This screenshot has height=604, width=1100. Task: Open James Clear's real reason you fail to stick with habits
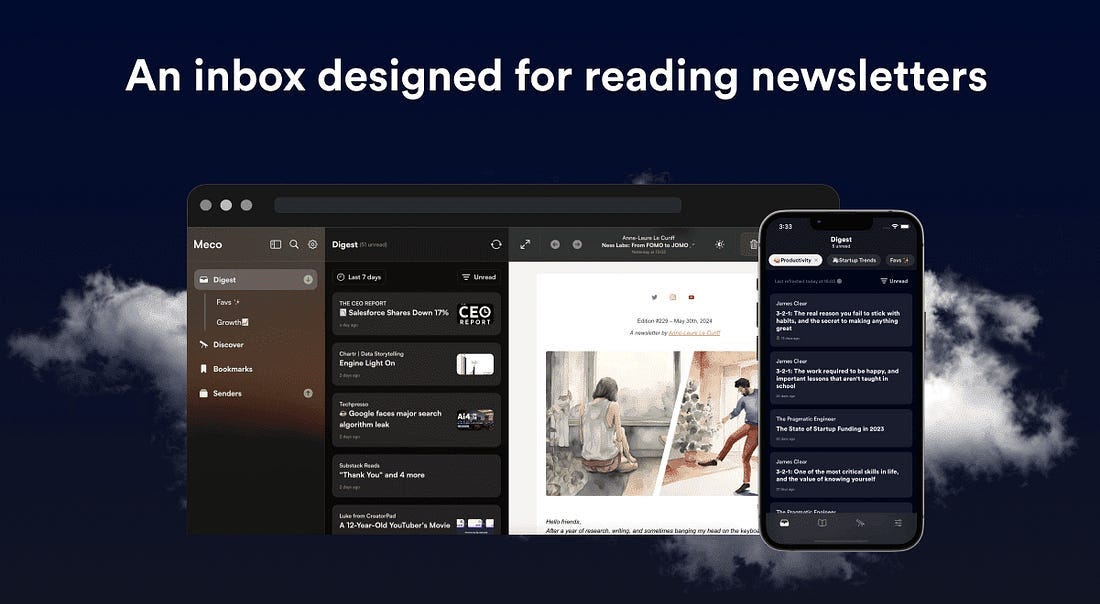tap(841, 320)
